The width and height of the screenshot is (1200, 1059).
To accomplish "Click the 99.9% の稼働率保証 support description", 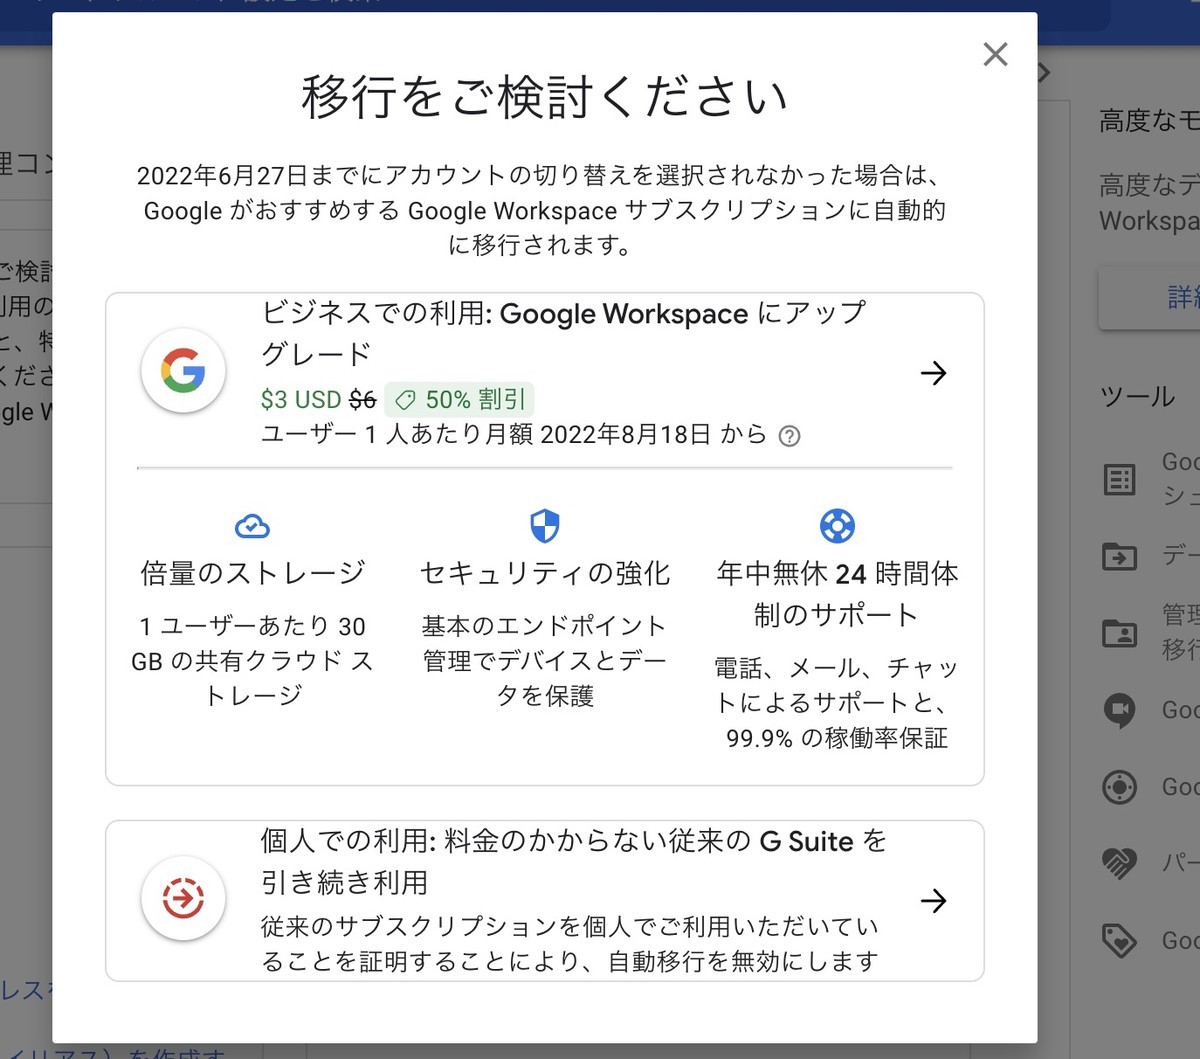I will point(837,703).
